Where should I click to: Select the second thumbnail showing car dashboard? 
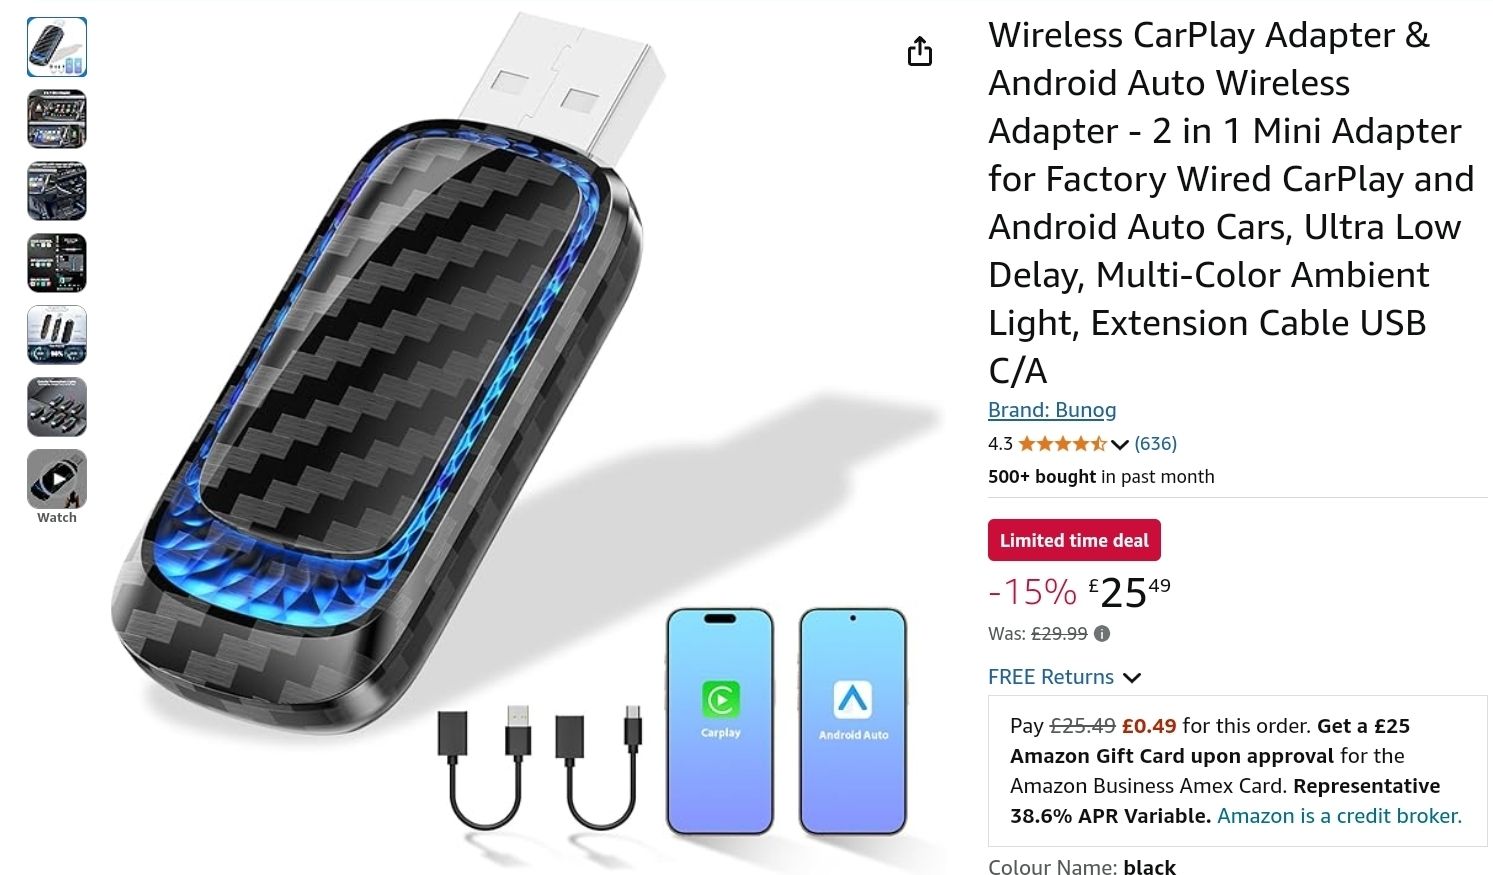tap(57, 119)
